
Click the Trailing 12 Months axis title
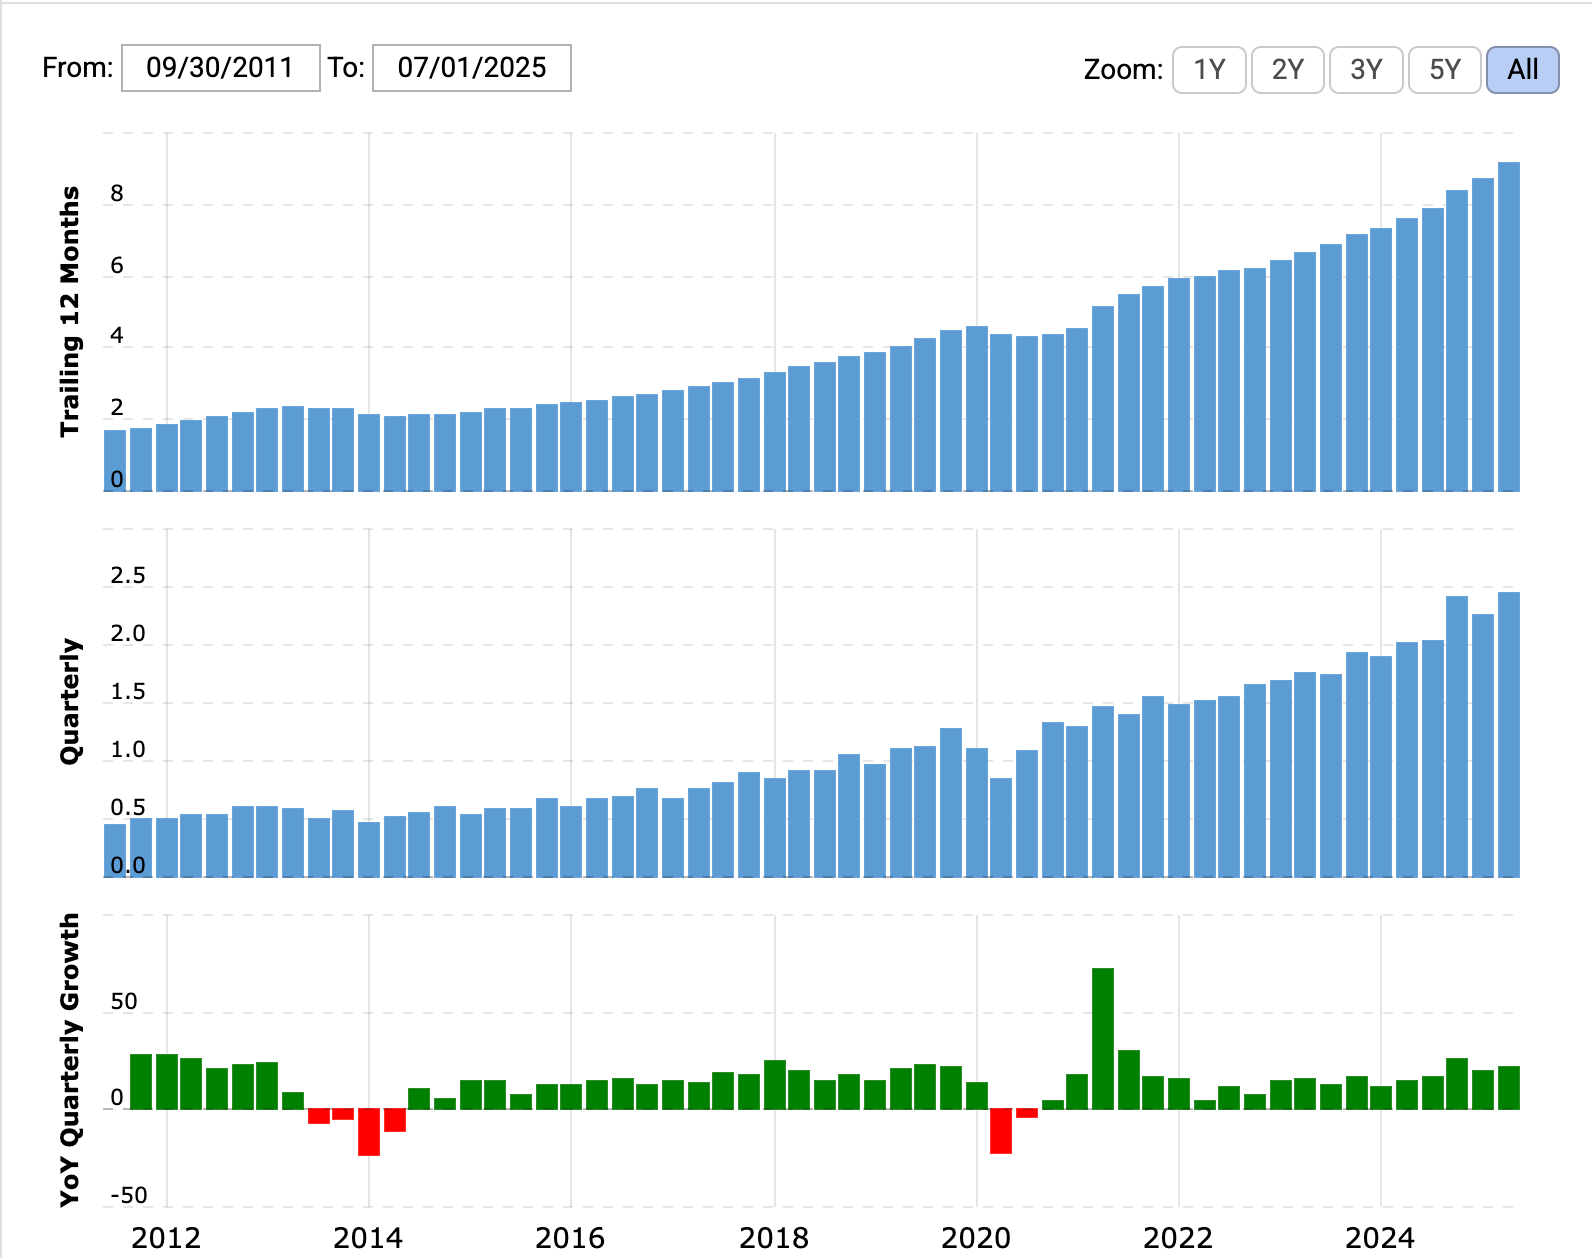(69, 311)
